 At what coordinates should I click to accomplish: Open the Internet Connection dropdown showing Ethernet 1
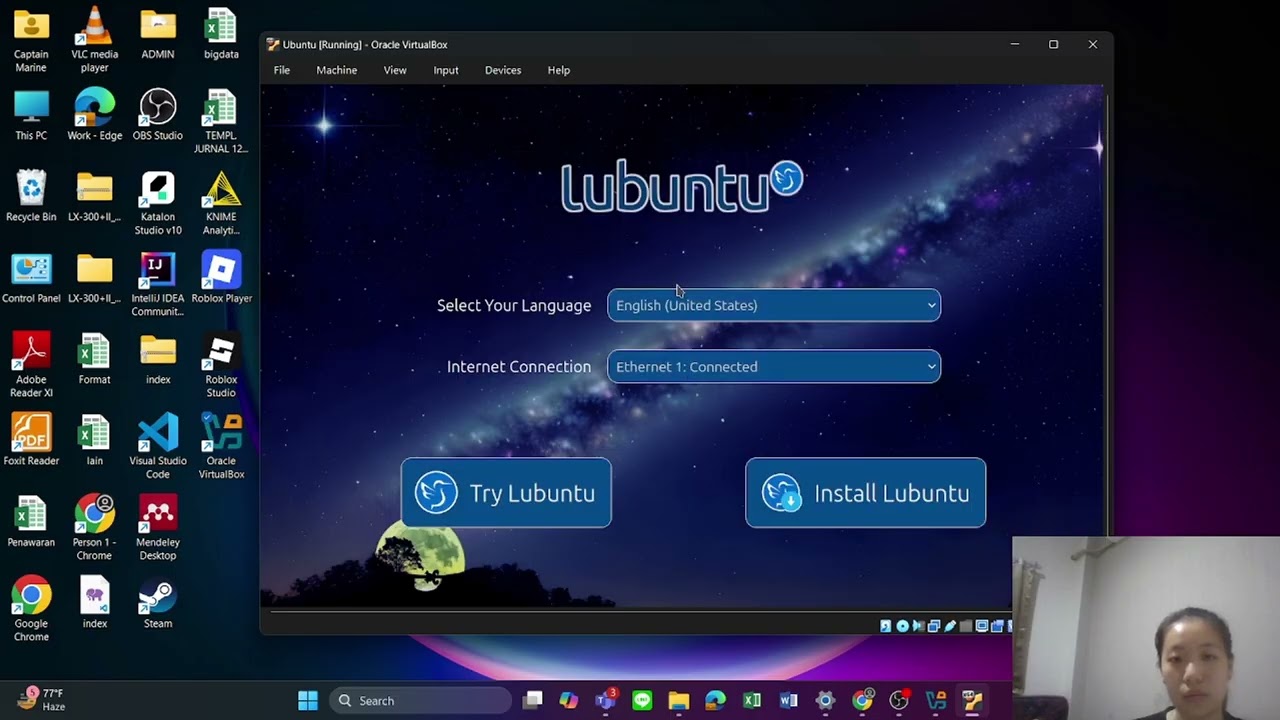click(x=774, y=366)
